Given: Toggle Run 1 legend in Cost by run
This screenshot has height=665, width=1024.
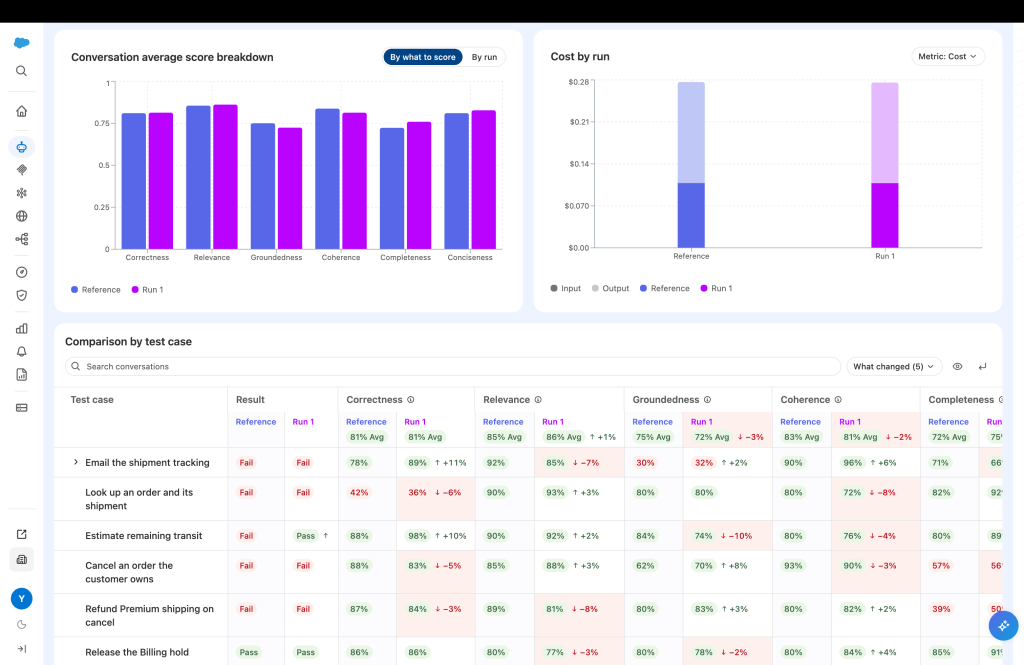Looking at the screenshot, I should point(716,288).
